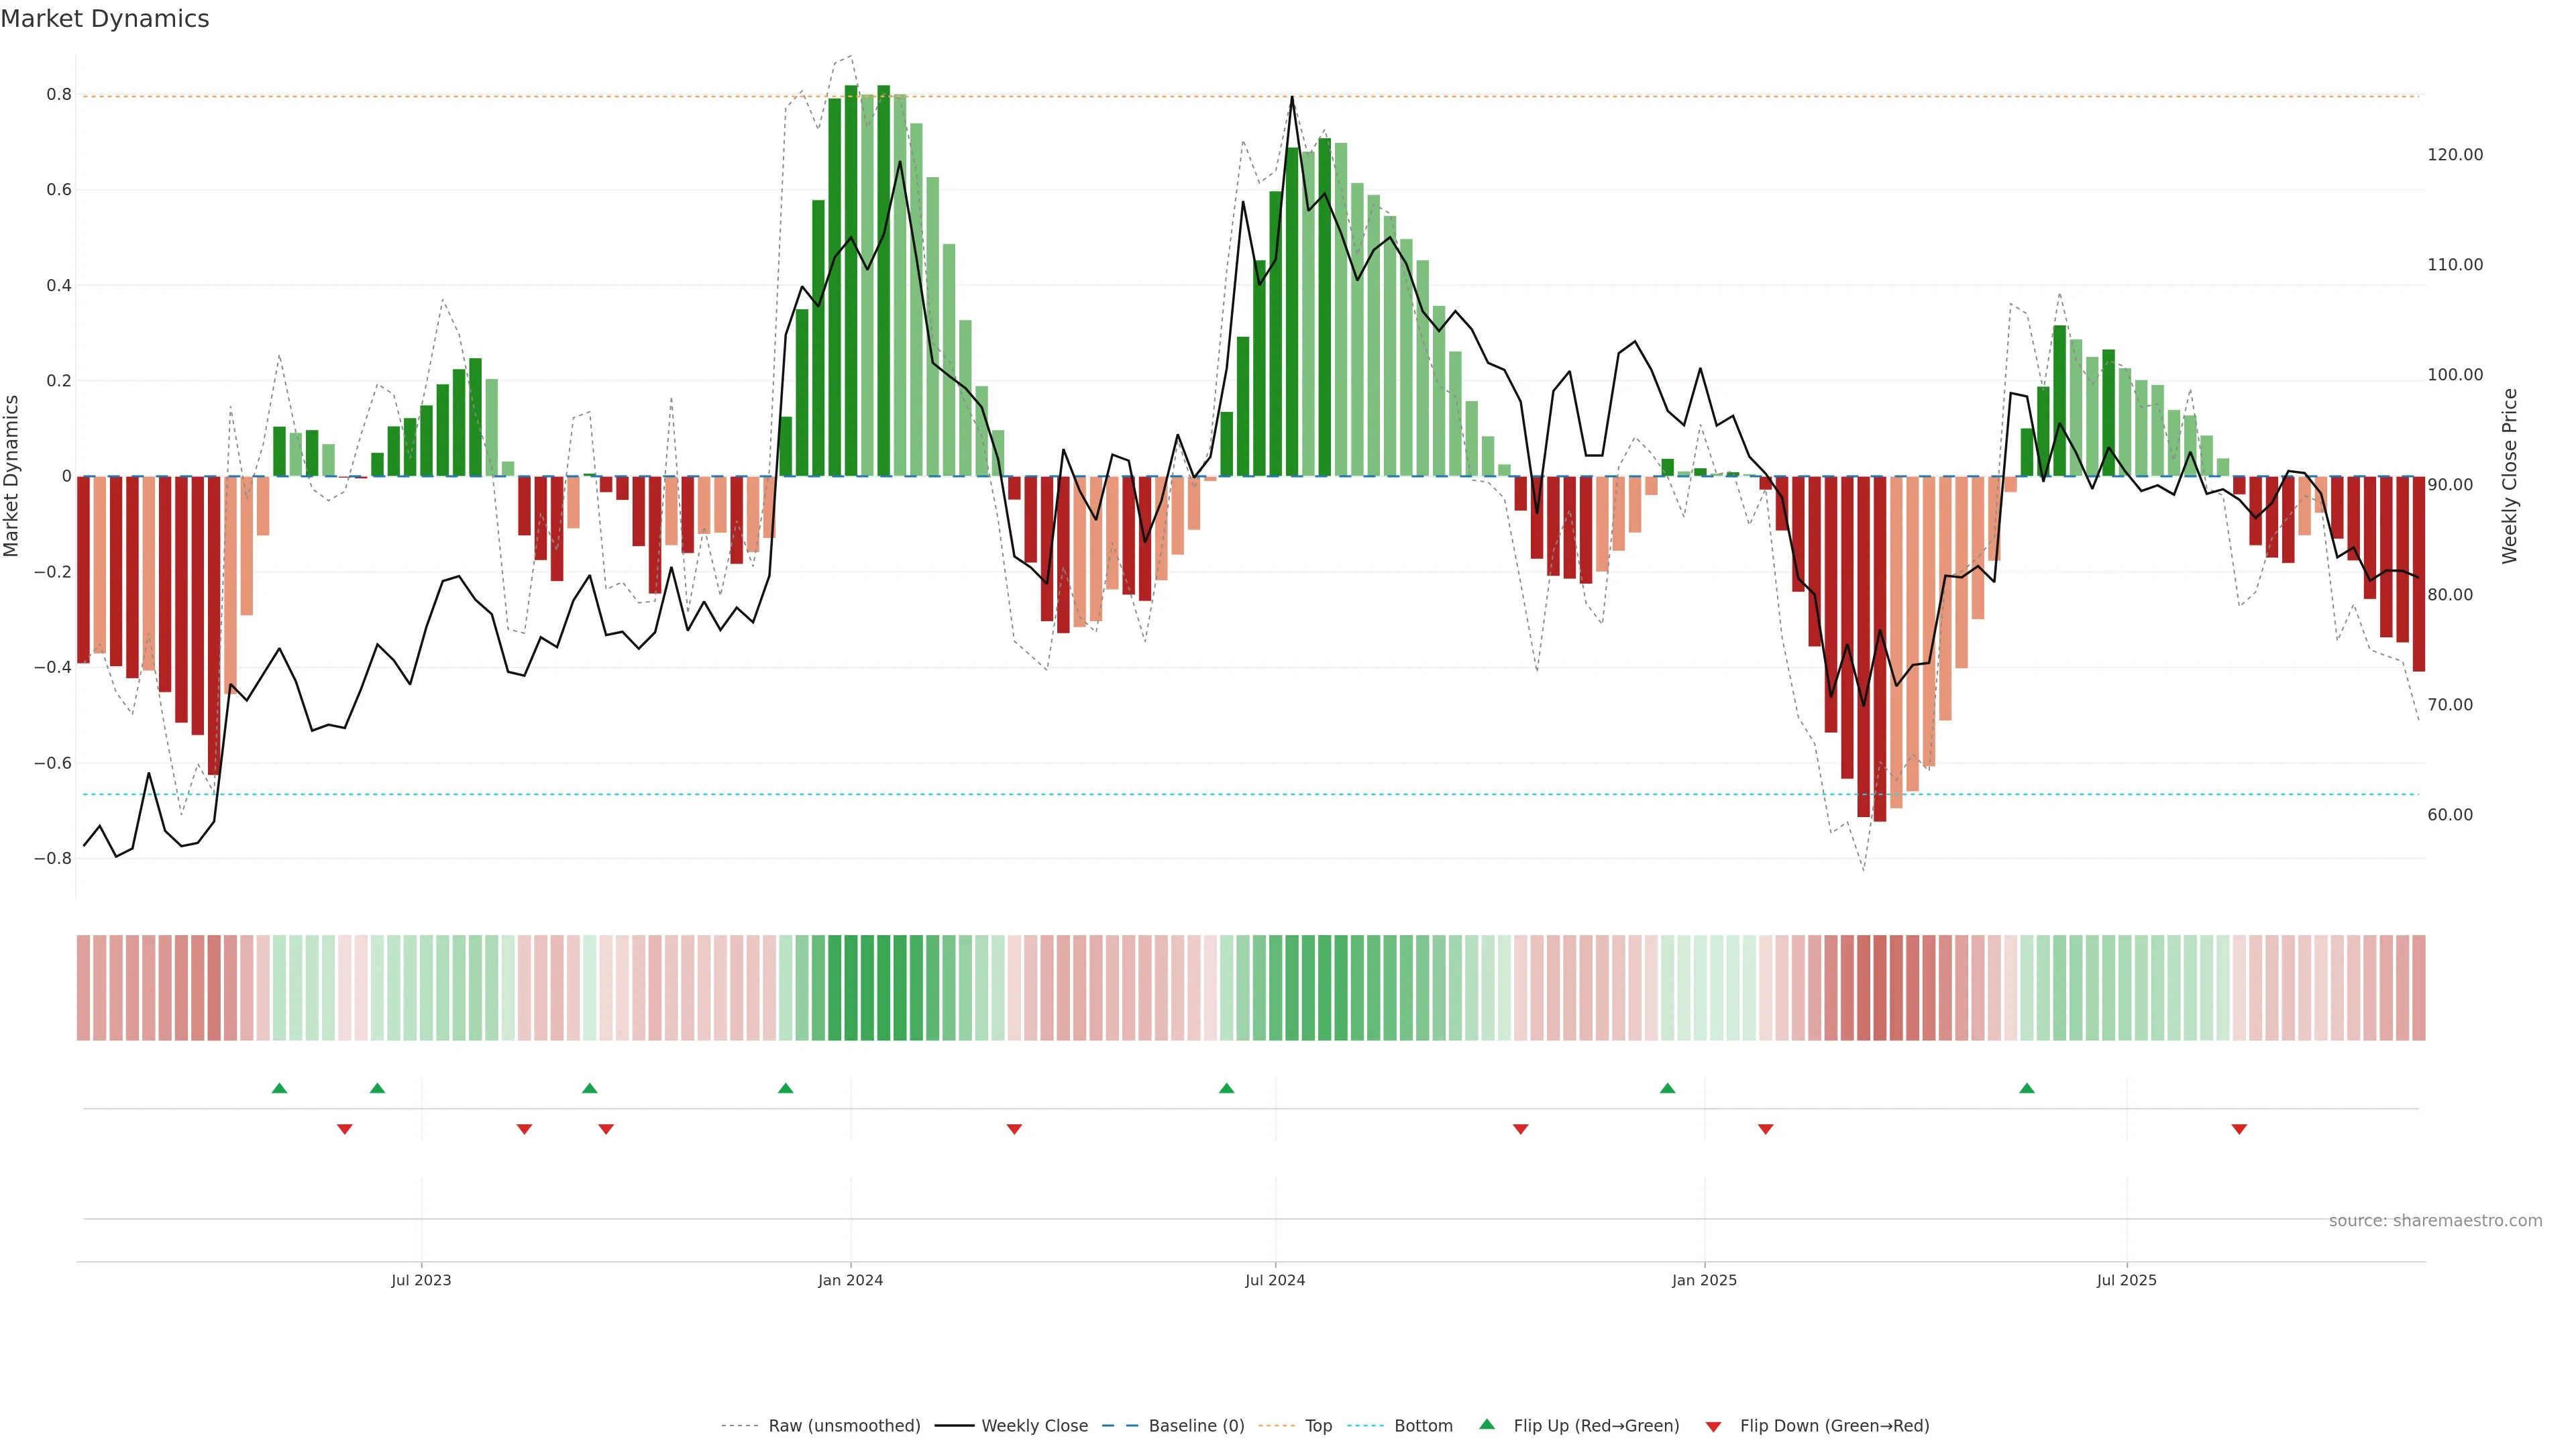2576x1449 pixels.
Task: Click the green triangle icon in the legend
Action: tap(1487, 1424)
